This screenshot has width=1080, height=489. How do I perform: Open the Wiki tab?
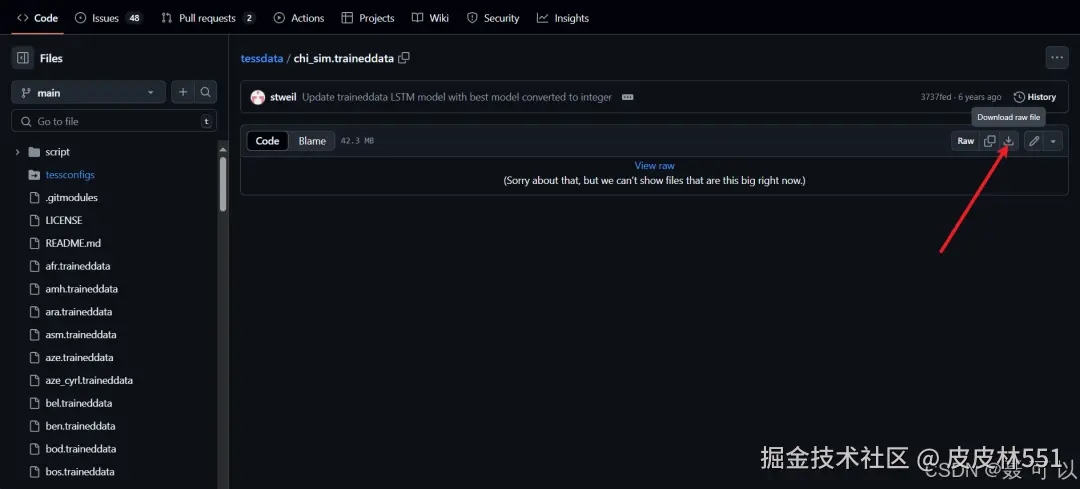click(x=430, y=18)
